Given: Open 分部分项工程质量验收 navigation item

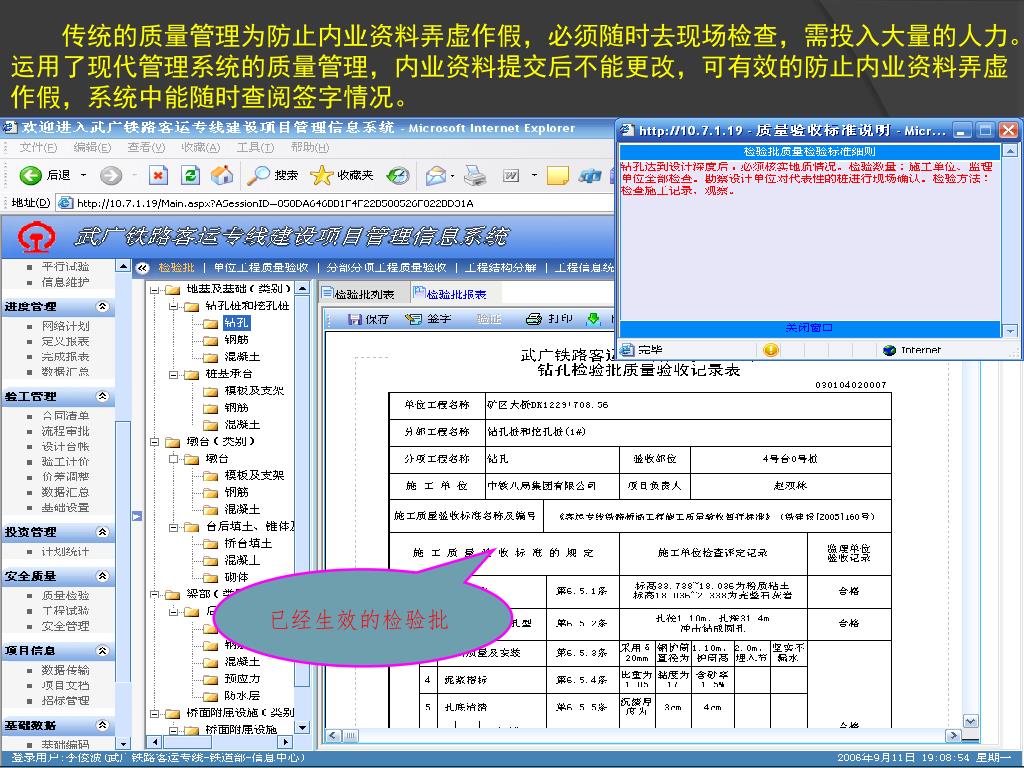Looking at the screenshot, I should coord(386,268).
